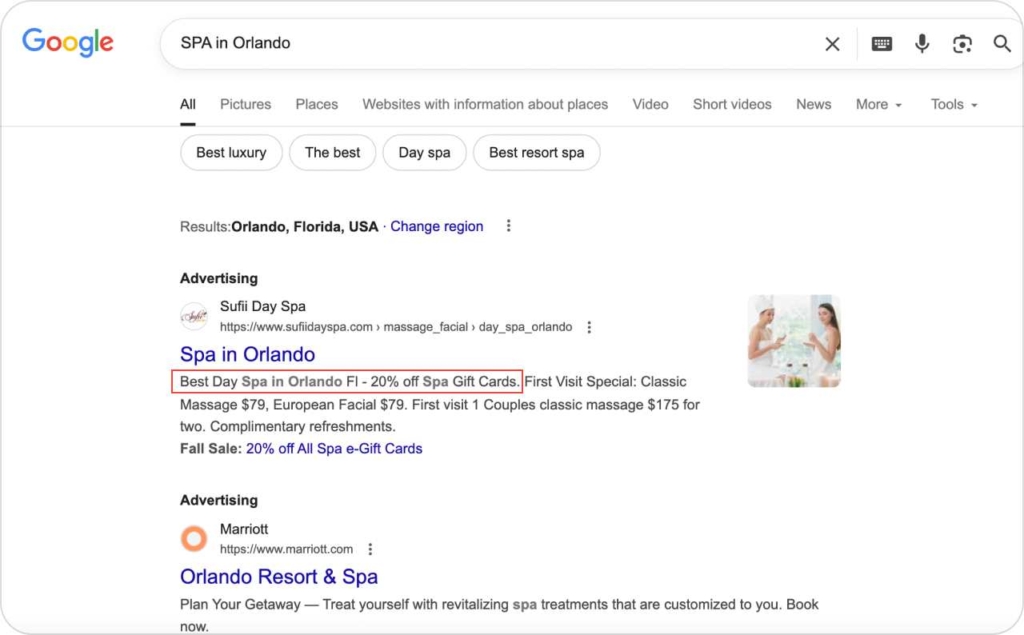1024x635 pixels.
Task: Select the 'Best resort spa' filter chip
Action: 536,152
